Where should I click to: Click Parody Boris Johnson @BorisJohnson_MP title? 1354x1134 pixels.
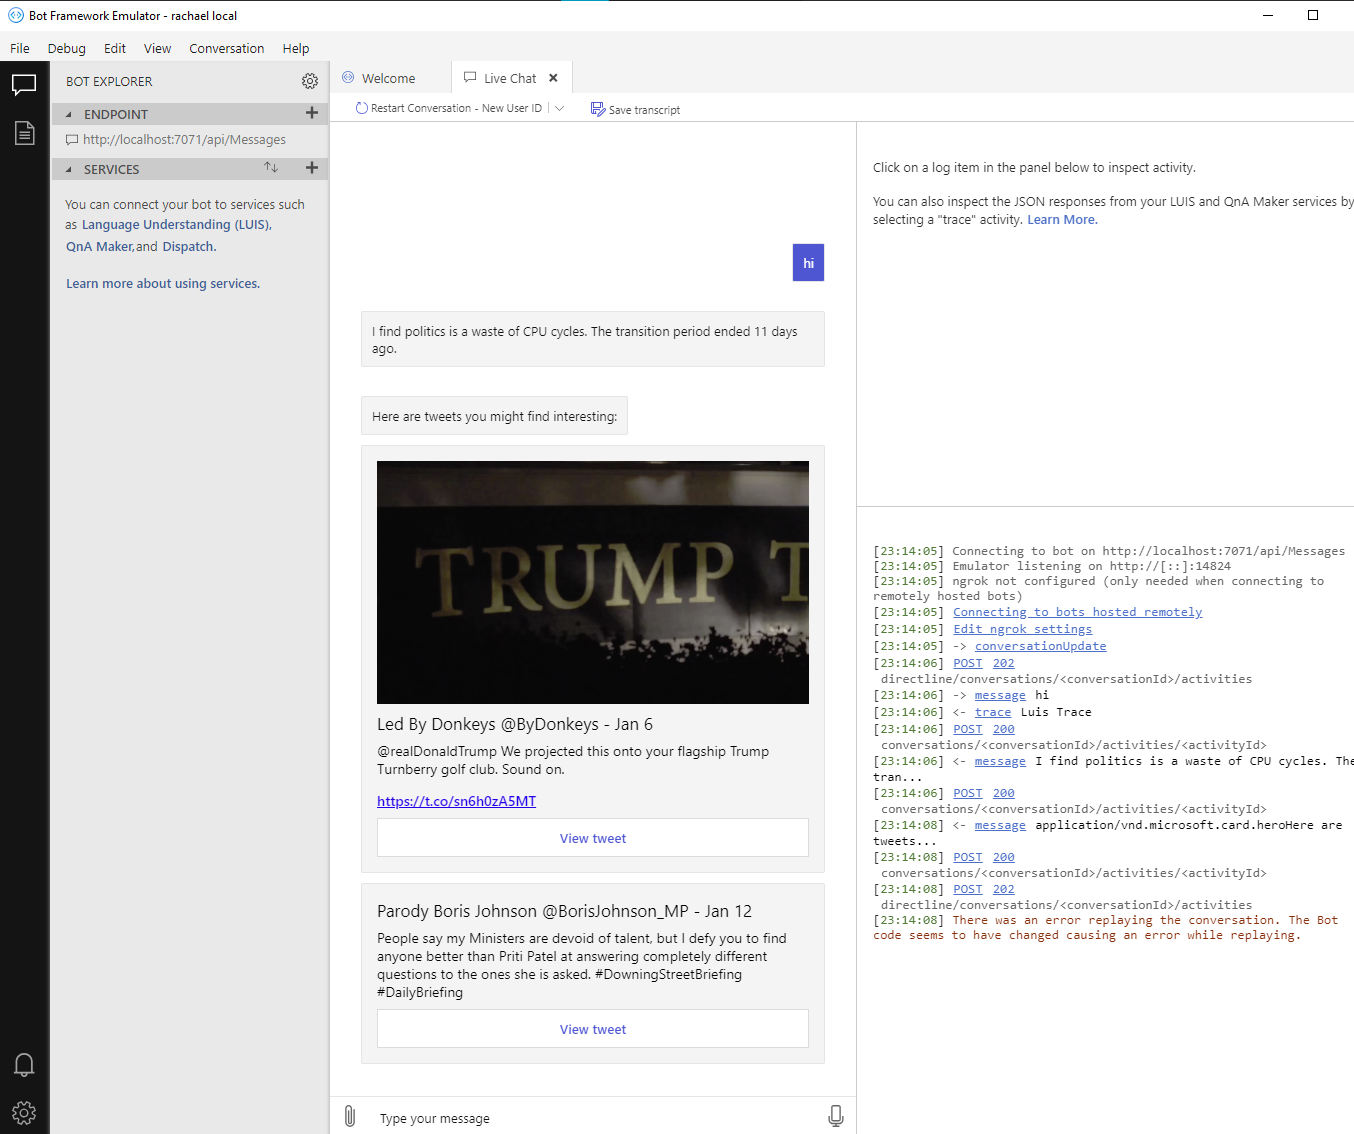click(x=564, y=911)
